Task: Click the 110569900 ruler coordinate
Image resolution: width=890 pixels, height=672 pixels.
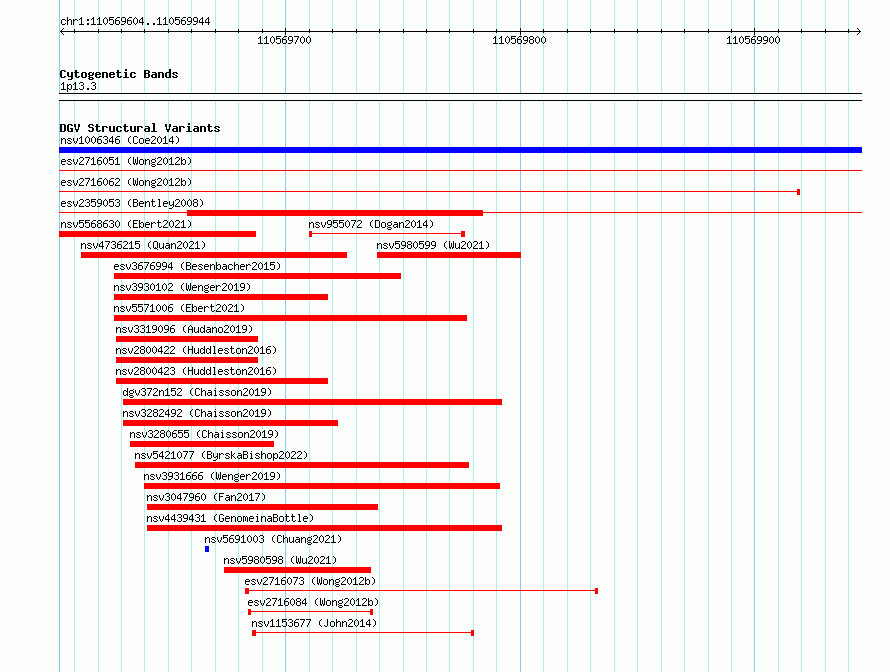Action: tap(753, 40)
